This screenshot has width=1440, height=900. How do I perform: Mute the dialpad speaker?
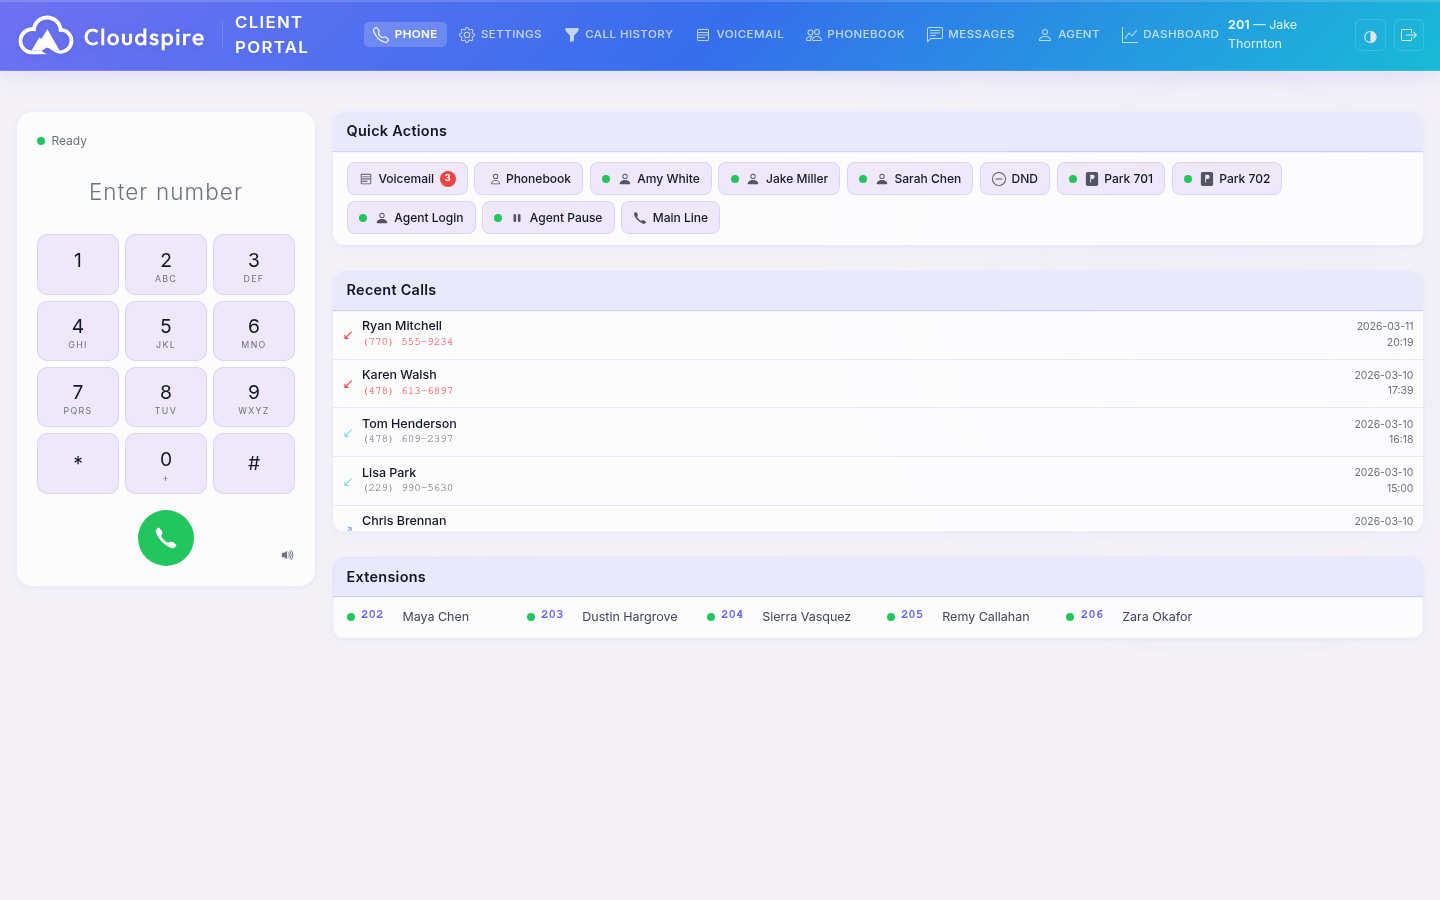287,554
